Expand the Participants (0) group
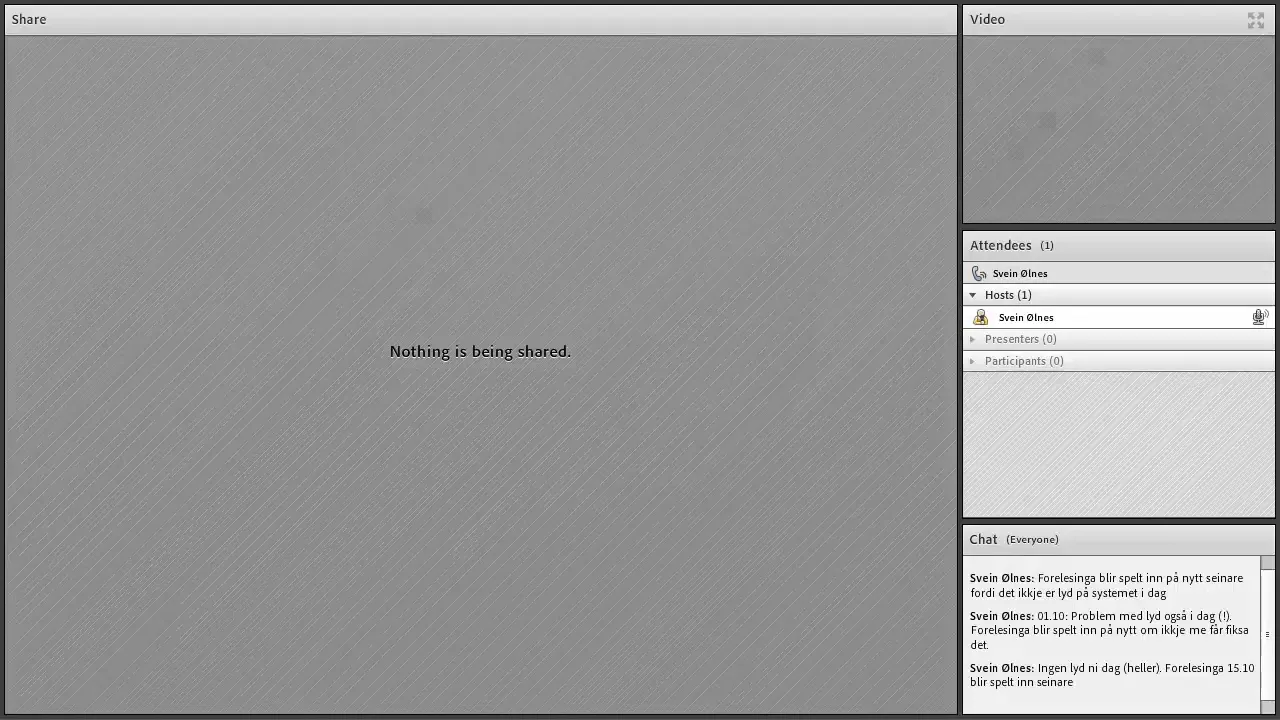Viewport: 1280px width, 720px height. 973,361
